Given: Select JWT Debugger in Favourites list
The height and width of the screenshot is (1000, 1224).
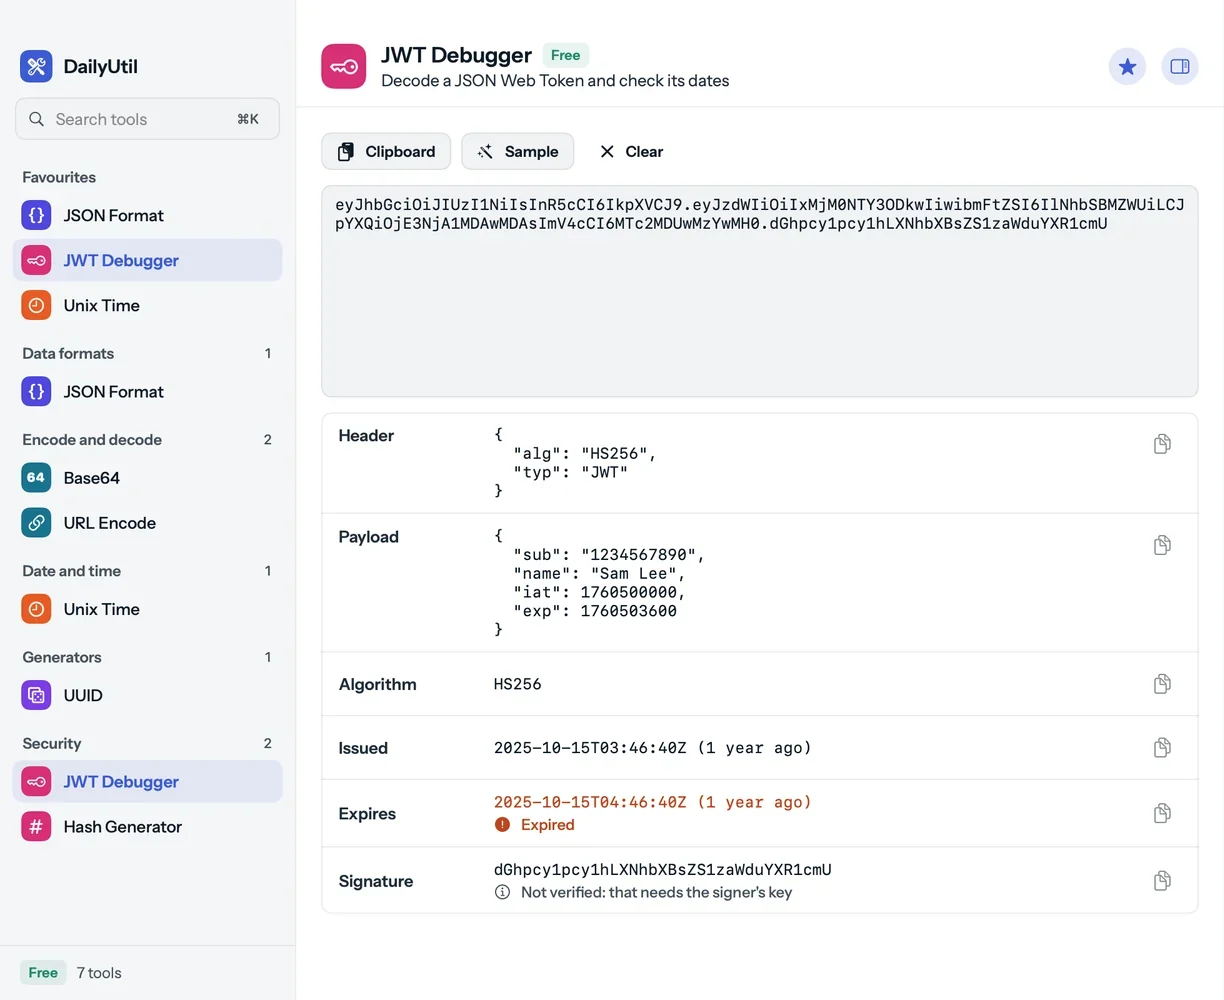Looking at the screenshot, I should 147,260.
